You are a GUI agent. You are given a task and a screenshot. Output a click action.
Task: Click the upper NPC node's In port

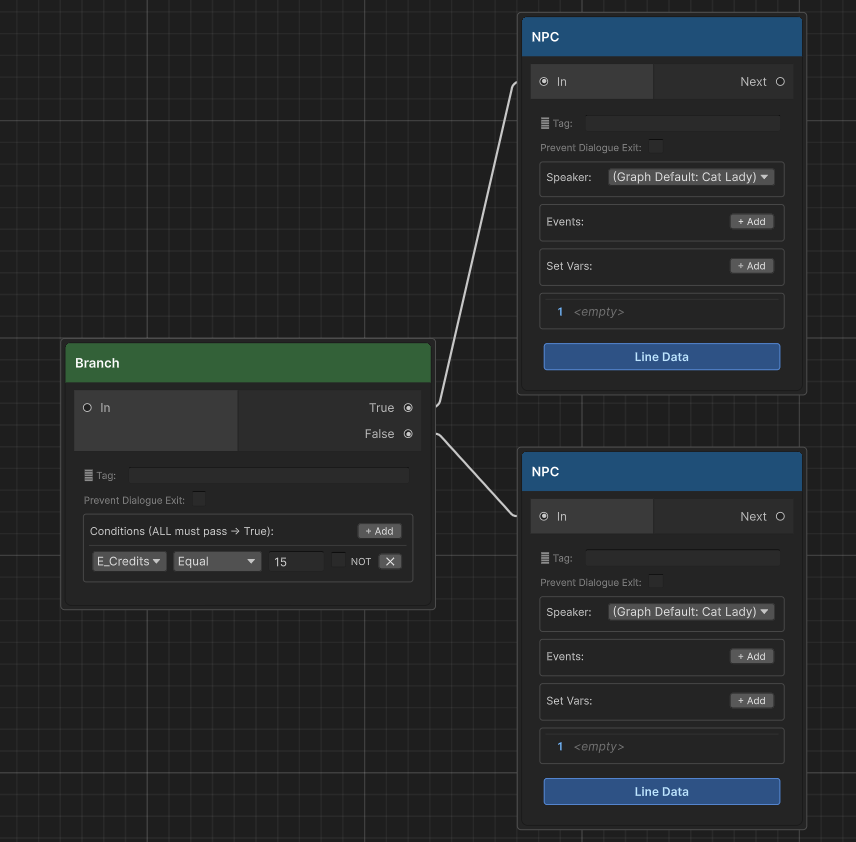[544, 81]
